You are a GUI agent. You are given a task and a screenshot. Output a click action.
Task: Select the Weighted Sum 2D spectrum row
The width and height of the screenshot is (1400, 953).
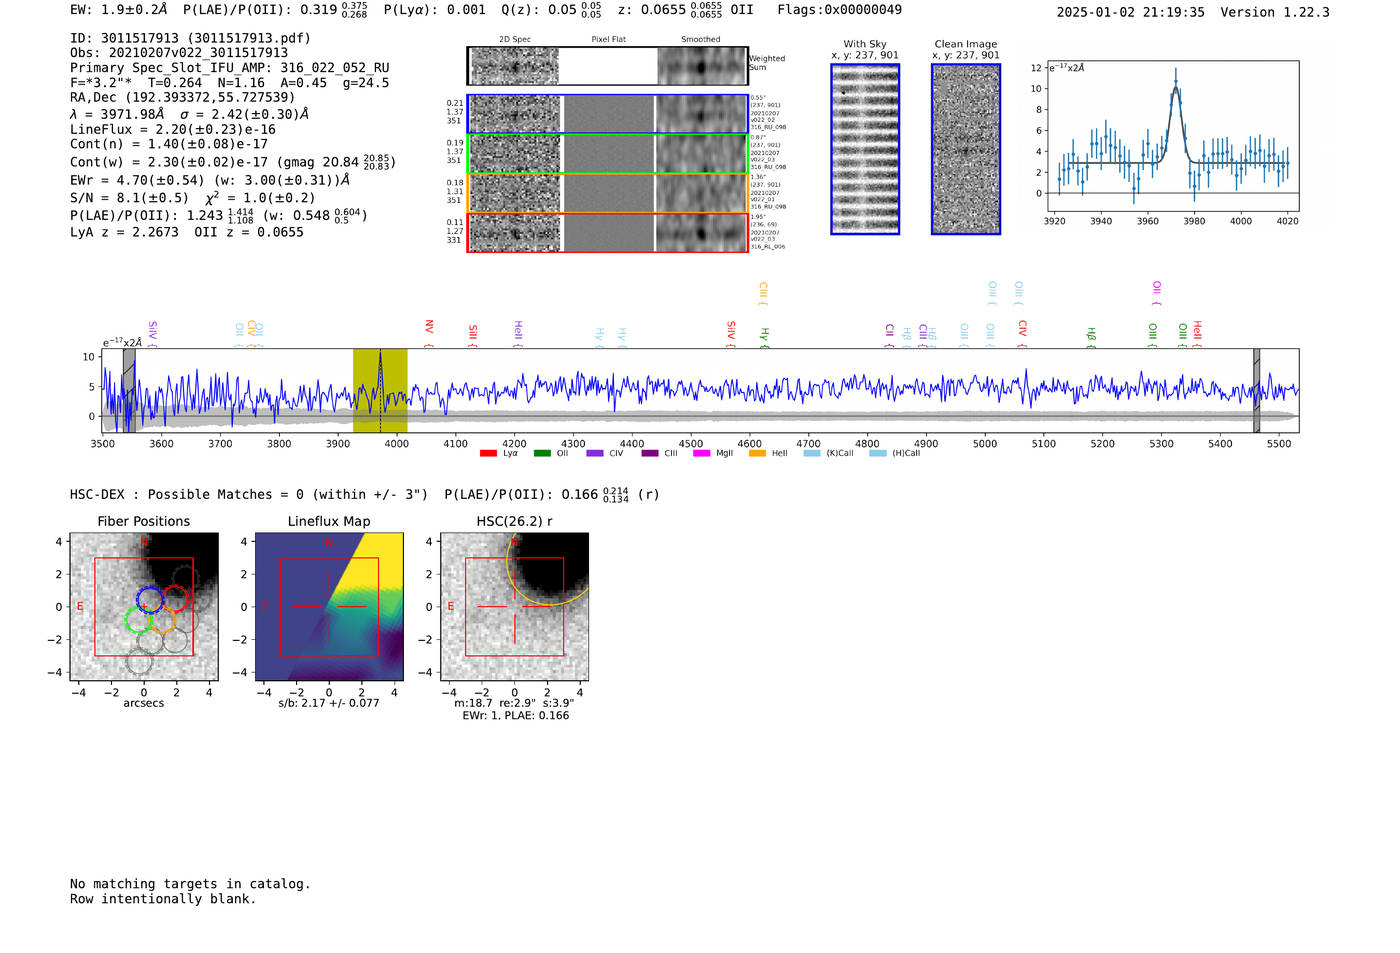pos(607,66)
